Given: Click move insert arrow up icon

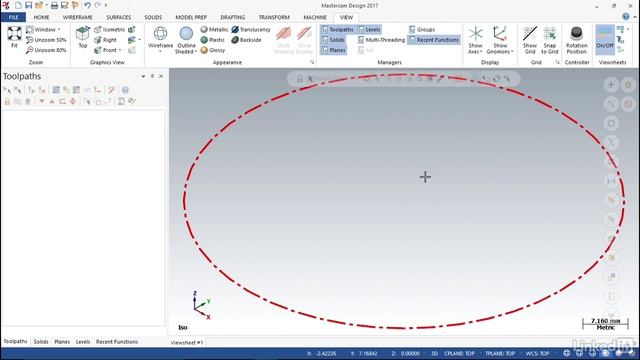Looking at the screenshot, I should coord(52,101).
